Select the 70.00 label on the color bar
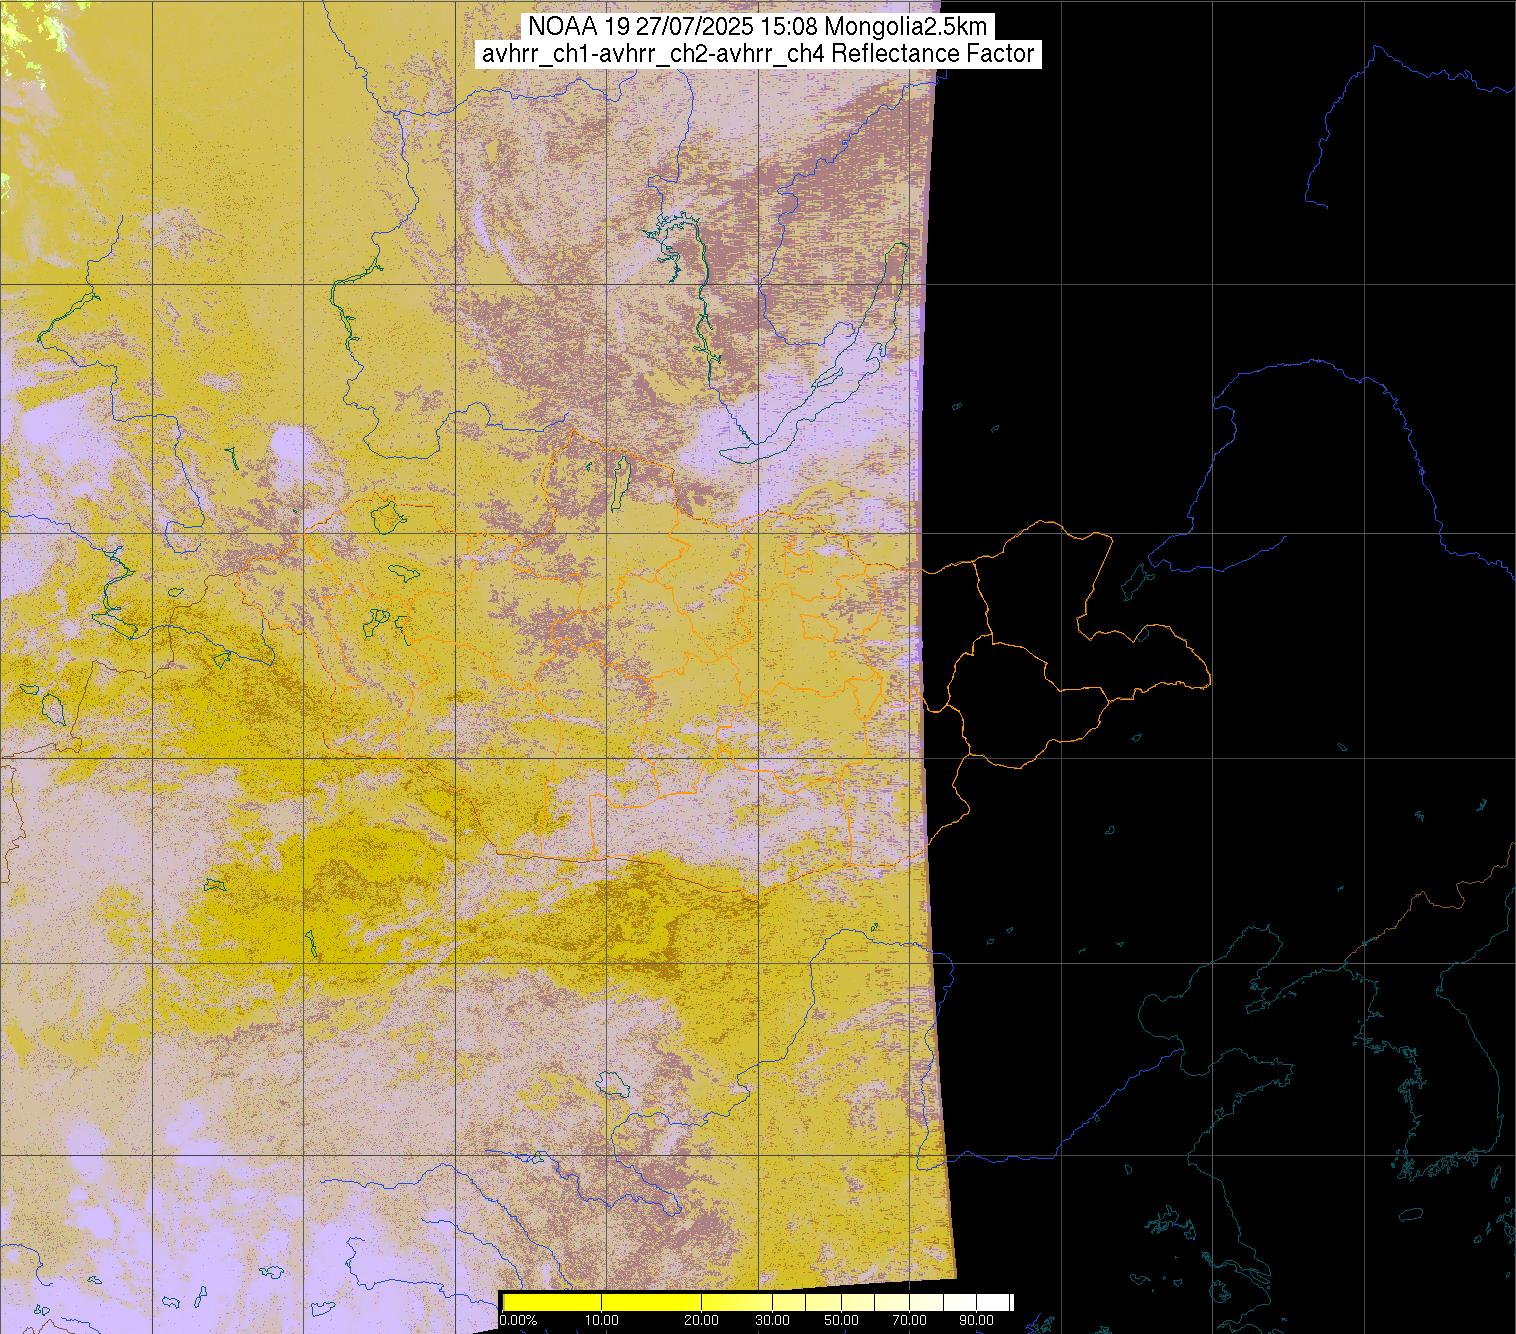This screenshot has width=1516, height=1334. 910,1321
